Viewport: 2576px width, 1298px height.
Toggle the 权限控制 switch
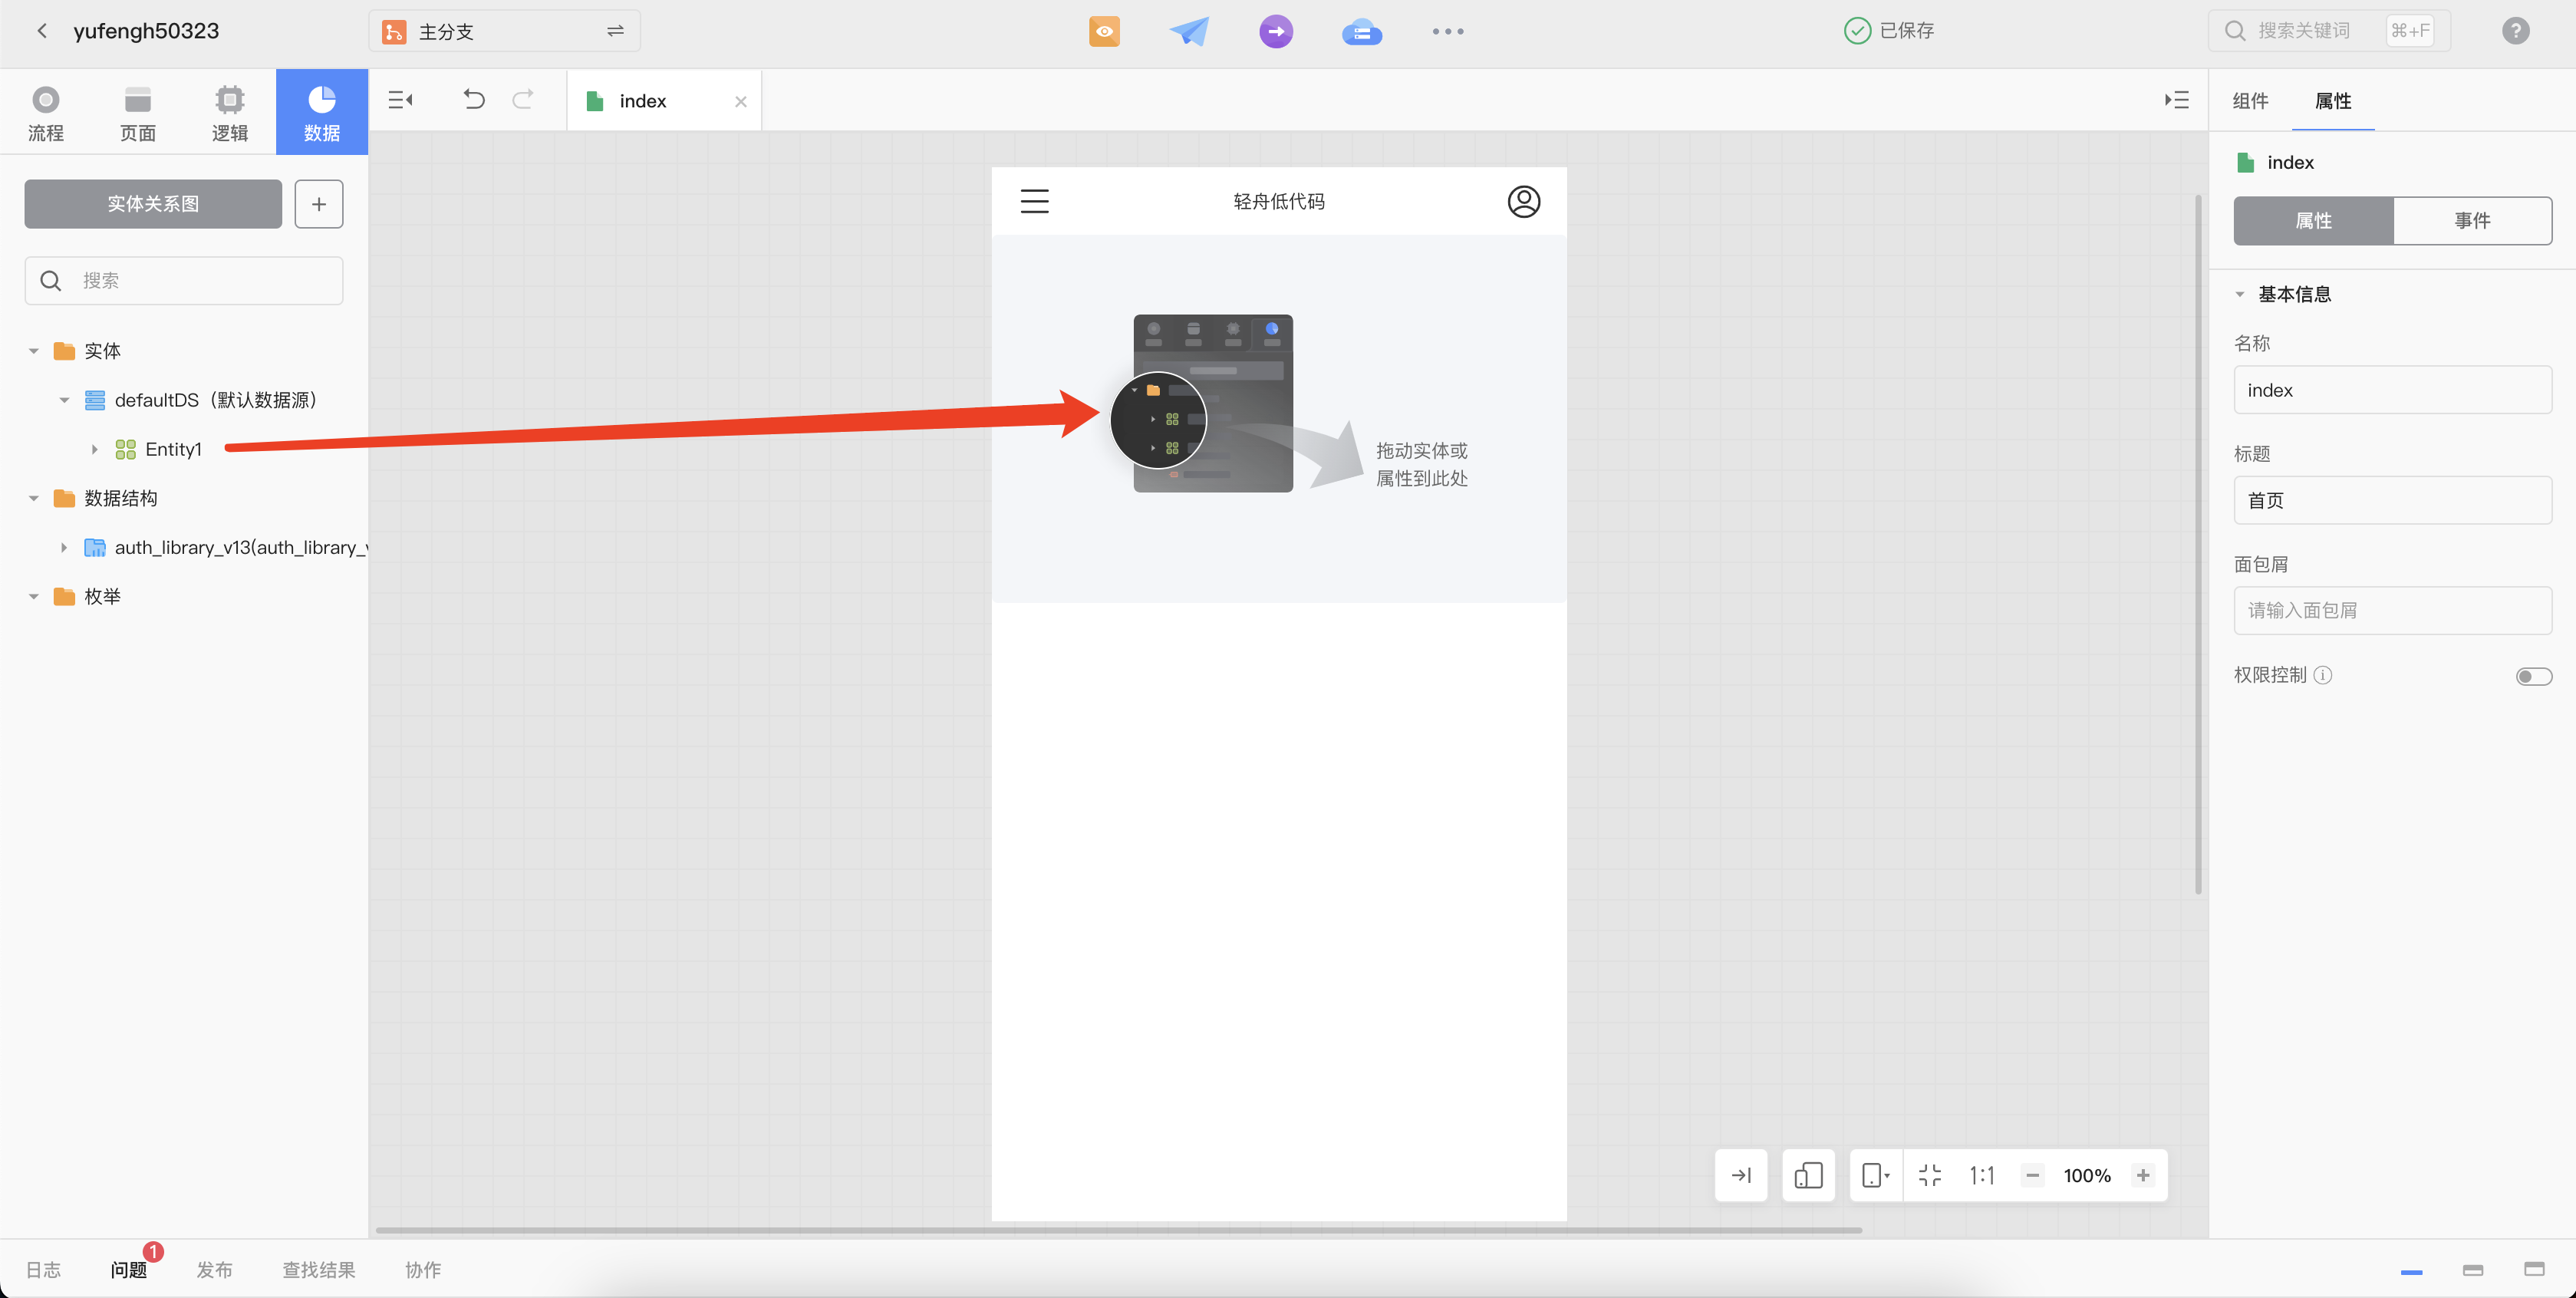pos(2533,676)
